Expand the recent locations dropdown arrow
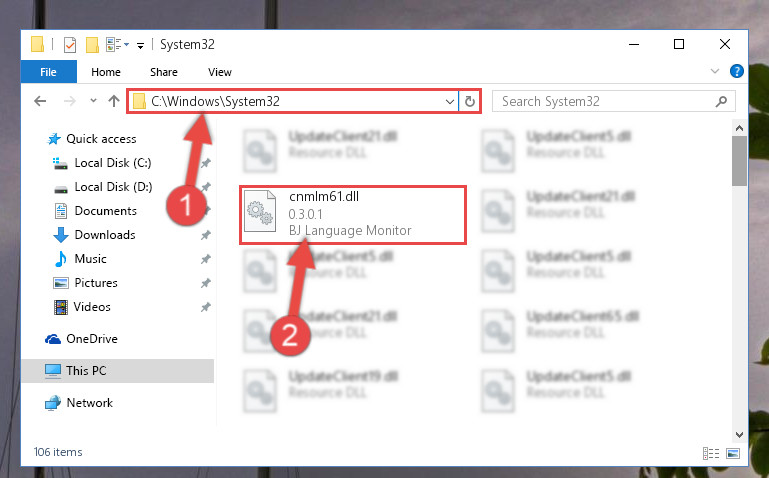The width and height of the screenshot is (769, 478). tap(93, 101)
